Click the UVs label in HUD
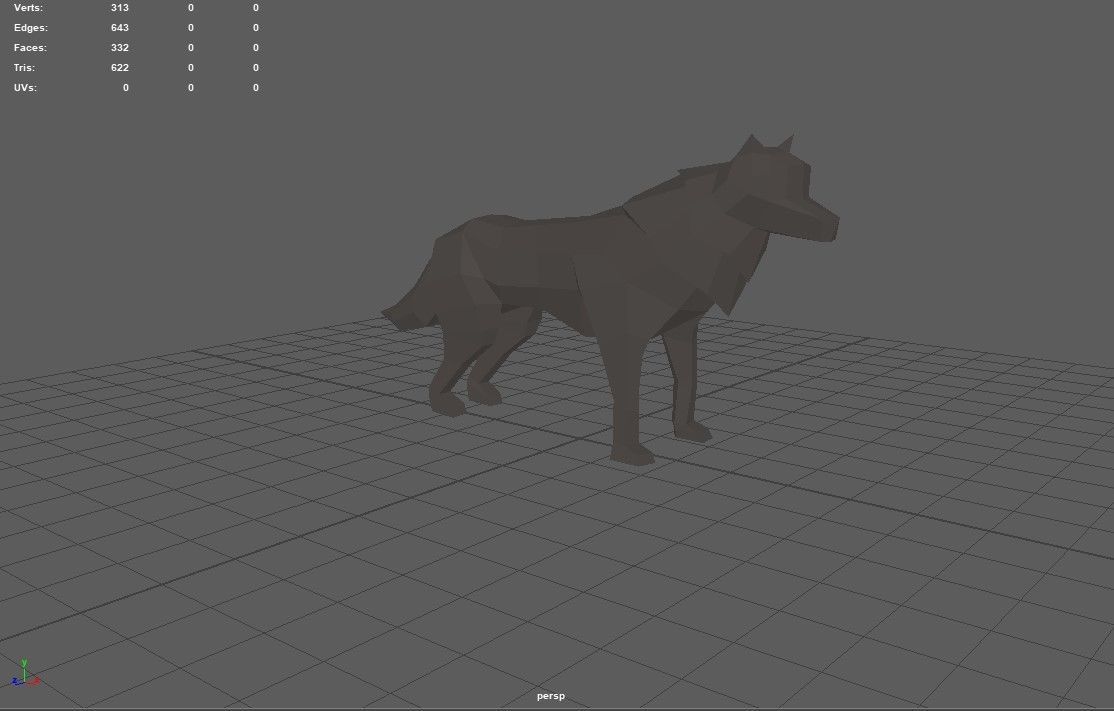The width and height of the screenshot is (1114, 711). coord(25,87)
